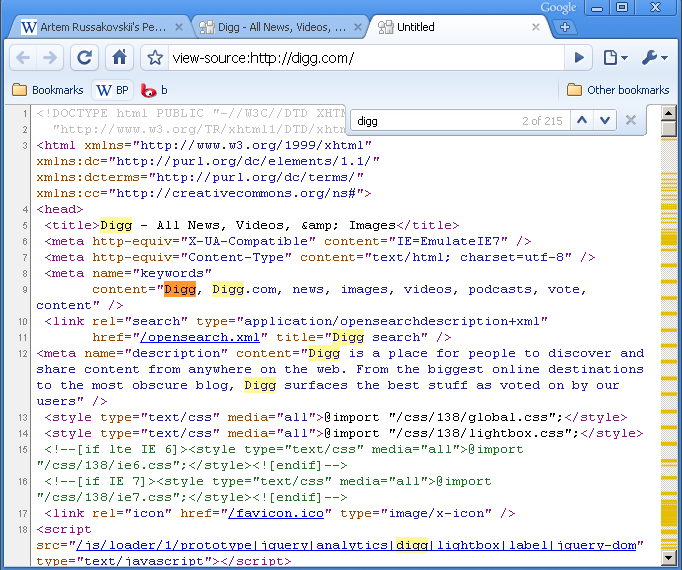
Task: Click line number 12
Action: click(x=23, y=354)
